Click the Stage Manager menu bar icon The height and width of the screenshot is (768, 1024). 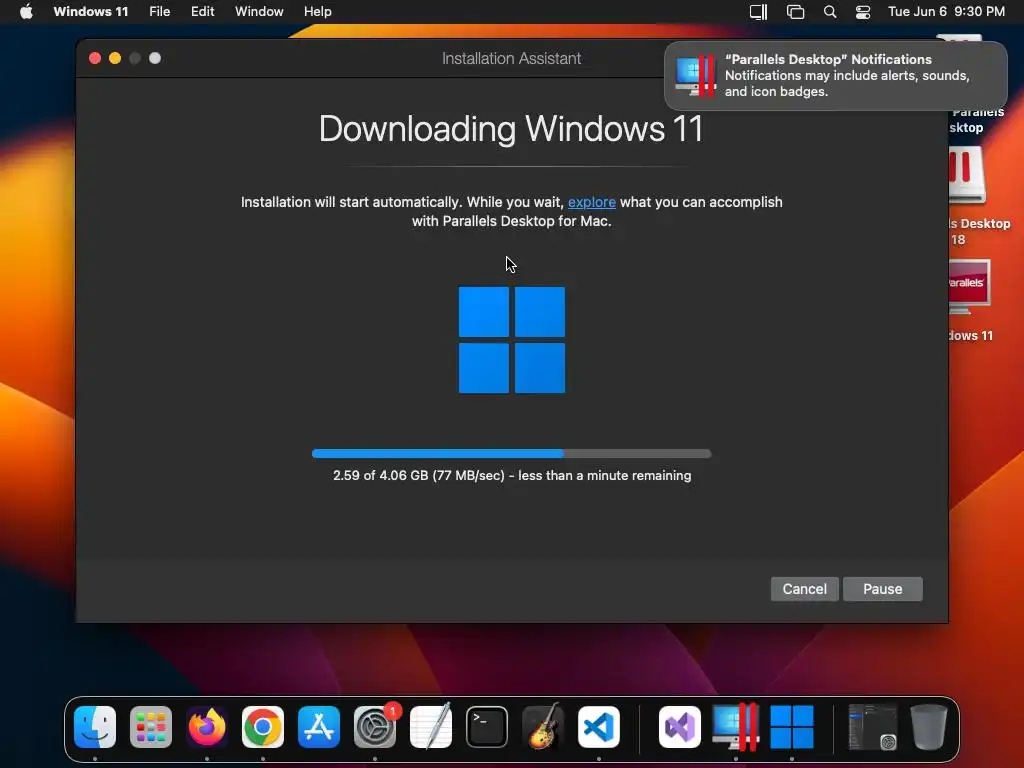tap(795, 12)
